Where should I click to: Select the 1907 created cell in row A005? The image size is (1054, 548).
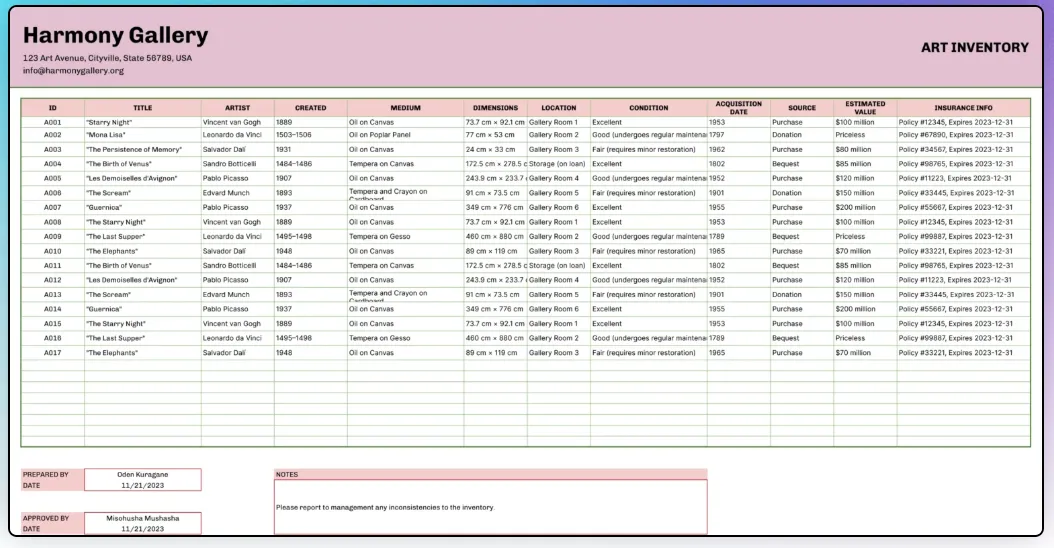[311, 178]
